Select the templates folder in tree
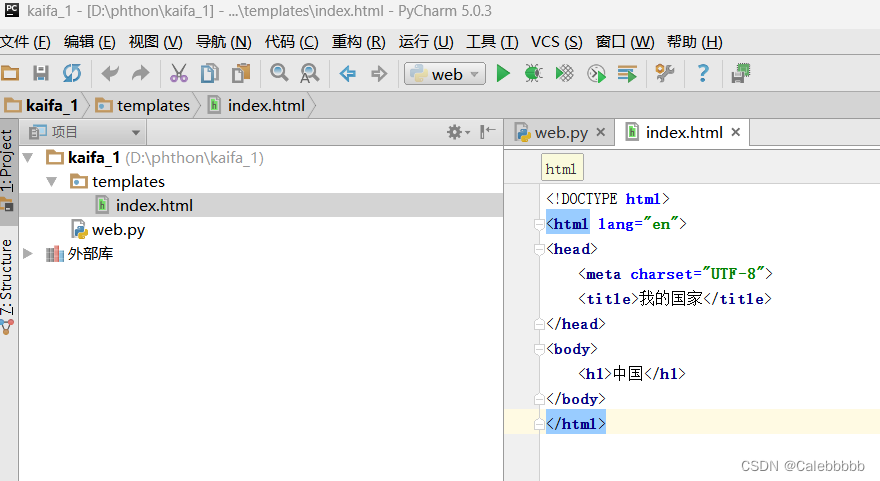Image resolution: width=880 pixels, height=481 pixels. click(x=118, y=182)
